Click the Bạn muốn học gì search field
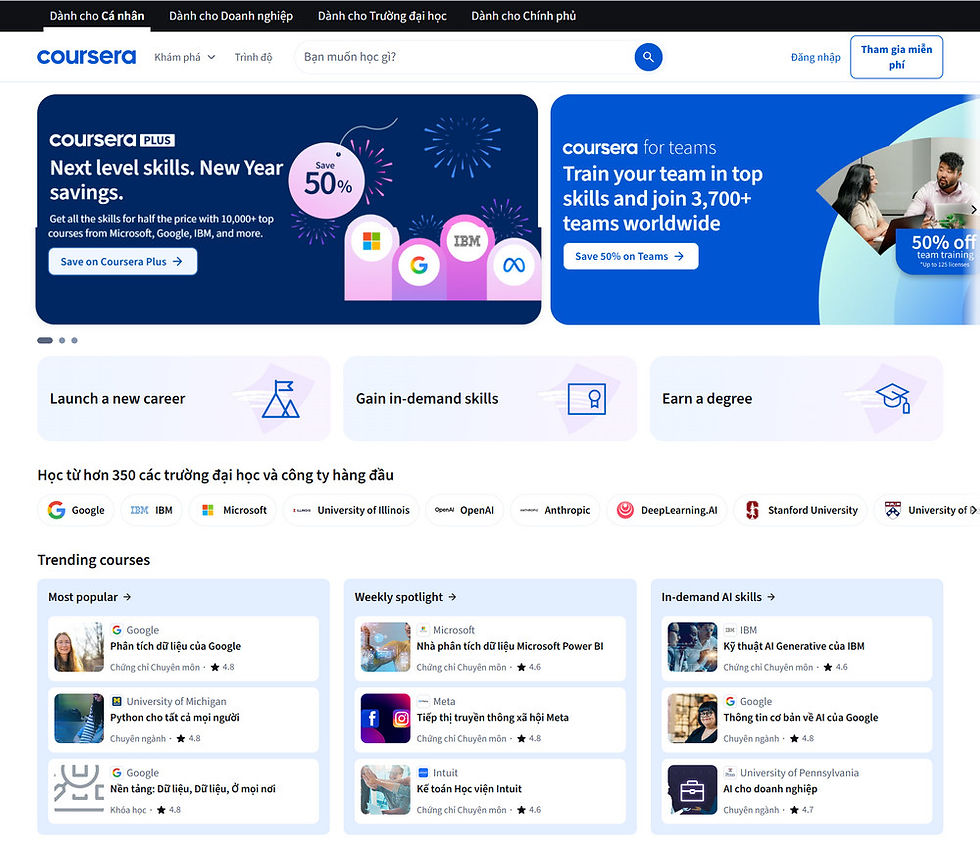Image resolution: width=980 pixels, height=850 pixels. click(x=450, y=57)
